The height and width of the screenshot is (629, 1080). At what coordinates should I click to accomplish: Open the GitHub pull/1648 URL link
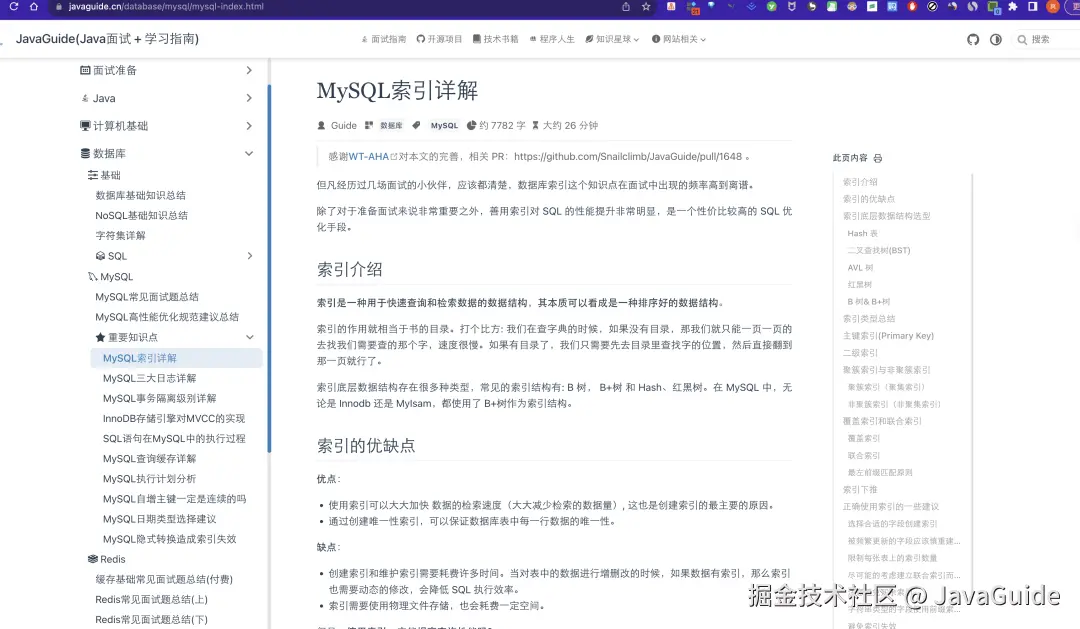627,156
